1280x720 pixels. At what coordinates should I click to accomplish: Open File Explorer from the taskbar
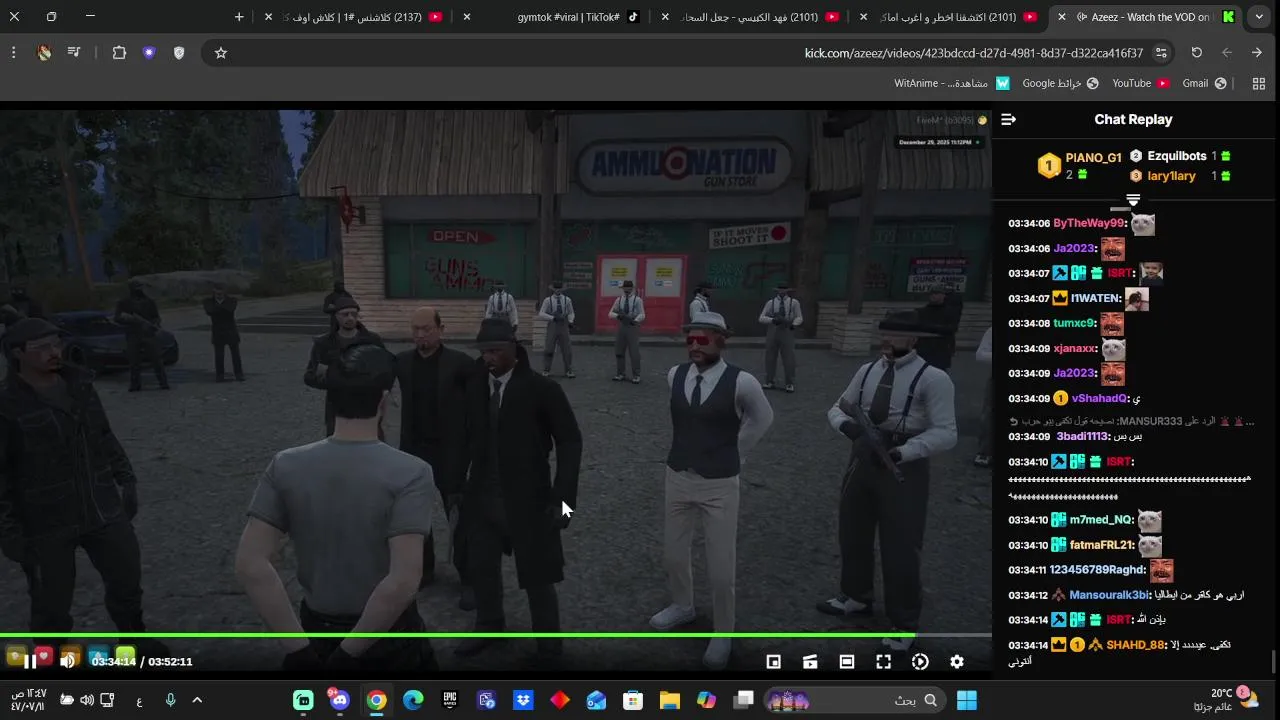pyautogui.click(x=670, y=700)
